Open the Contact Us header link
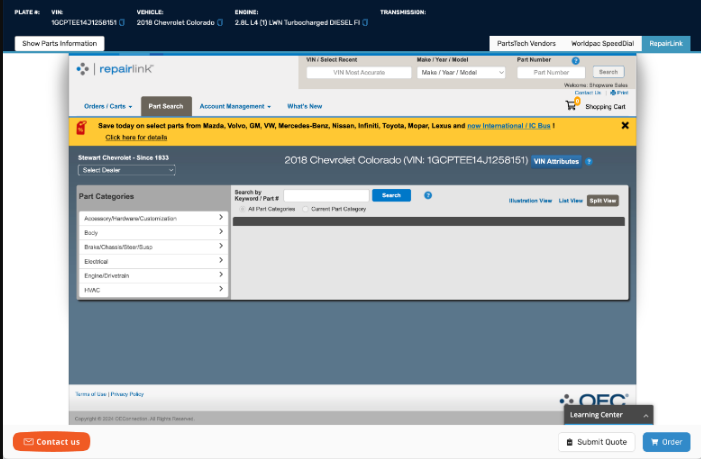701x459 pixels. click(x=587, y=93)
